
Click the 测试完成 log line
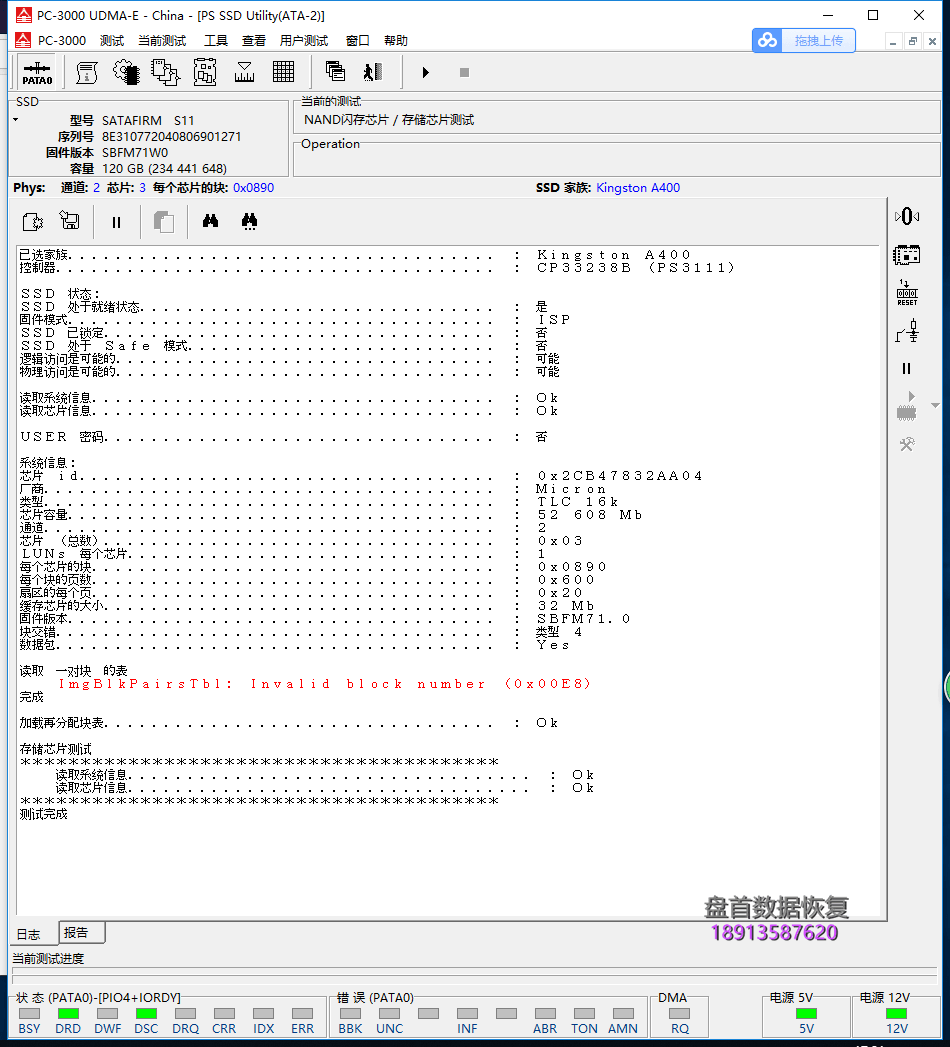(x=43, y=814)
